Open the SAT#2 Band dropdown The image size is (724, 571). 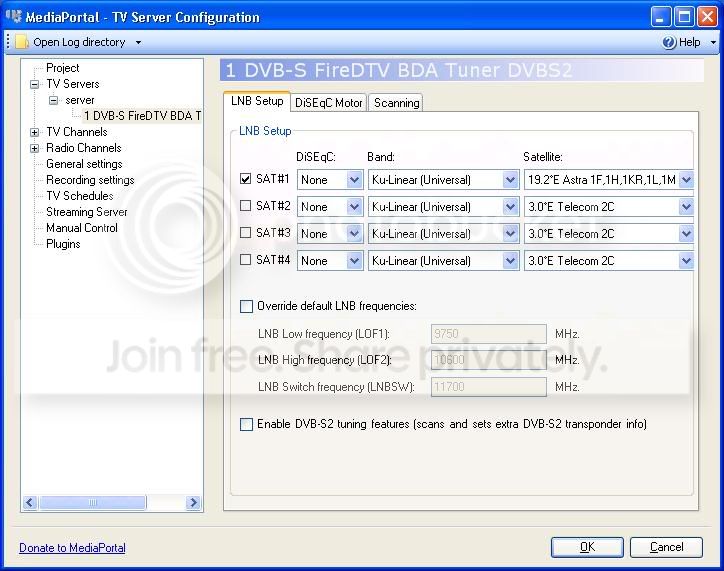(510, 206)
